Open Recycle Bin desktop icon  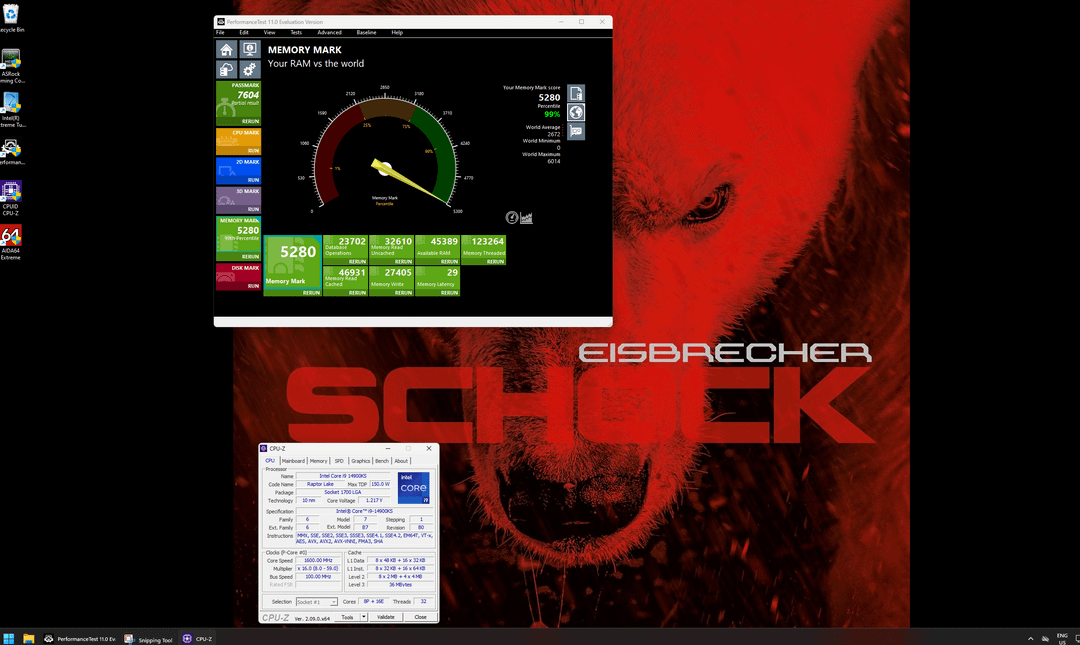[x=10, y=19]
